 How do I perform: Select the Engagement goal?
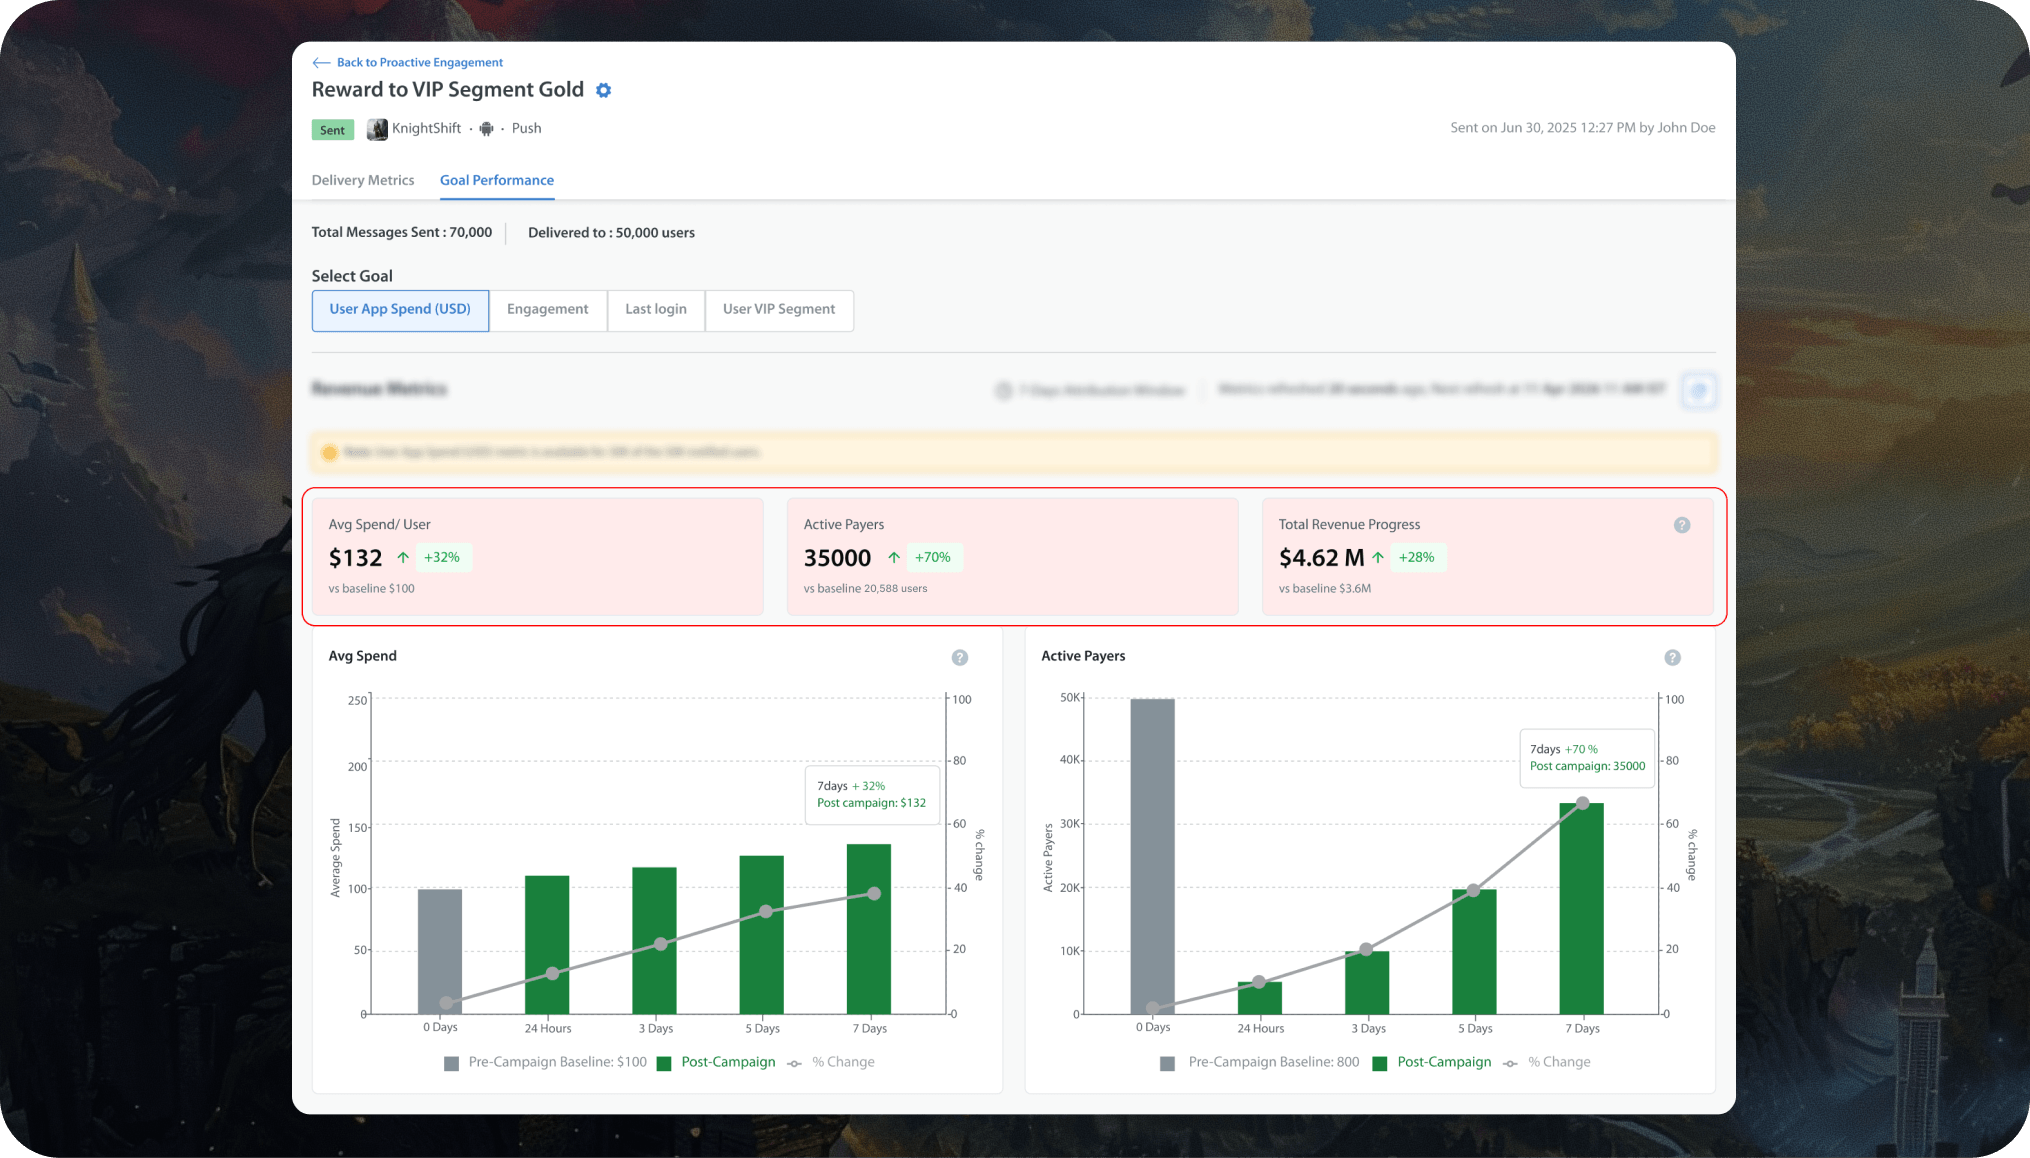548,310
